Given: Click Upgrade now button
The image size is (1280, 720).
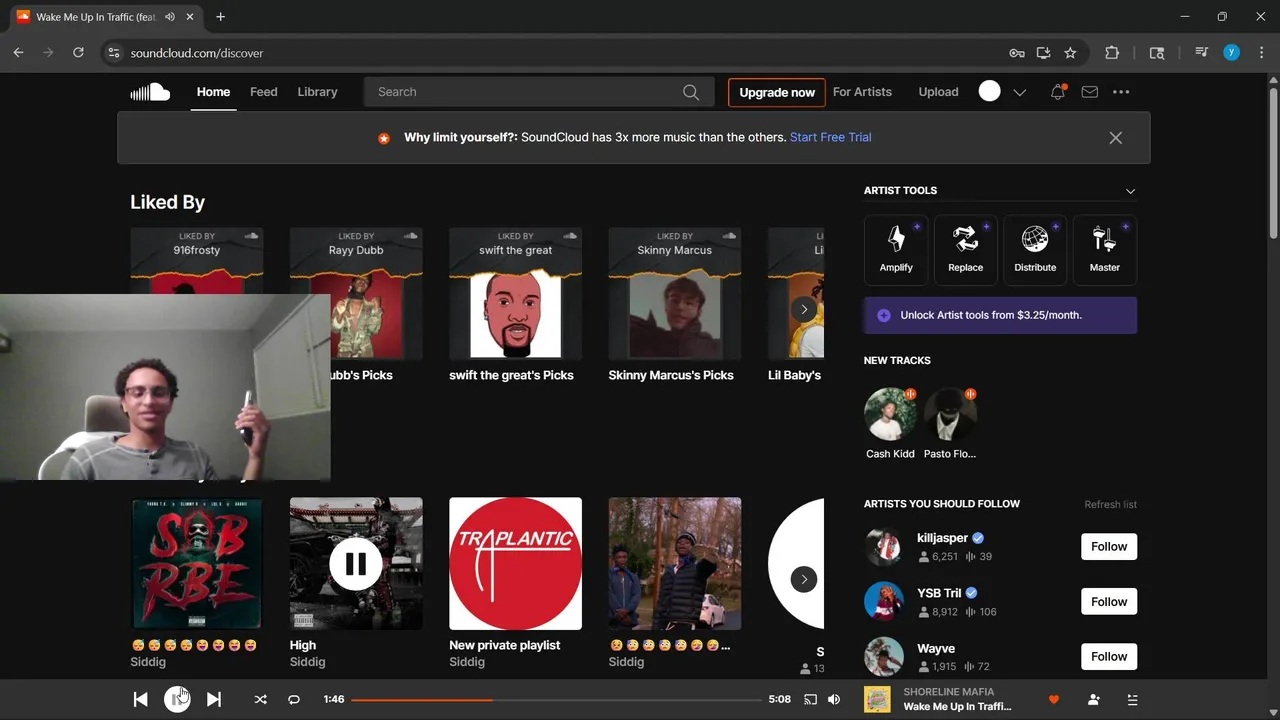Looking at the screenshot, I should point(777,92).
